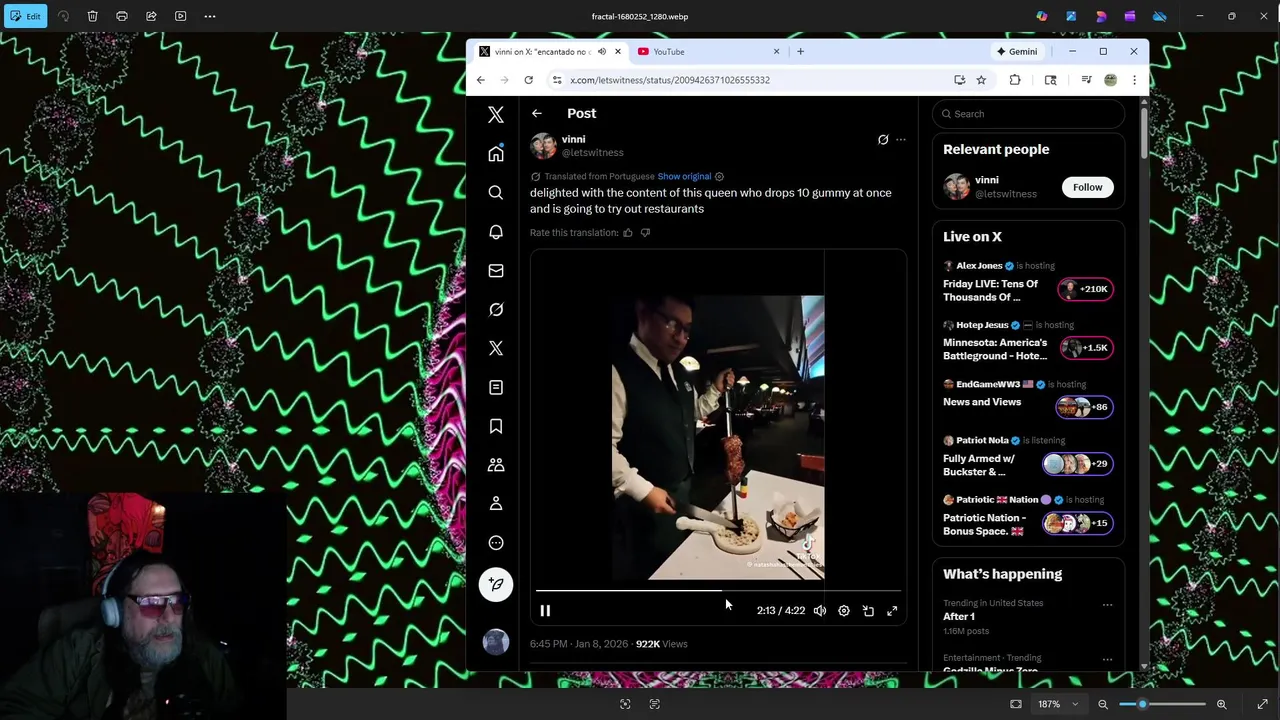Open Edit mode in Photos
The height and width of the screenshot is (720, 1280).
[x=25, y=16]
